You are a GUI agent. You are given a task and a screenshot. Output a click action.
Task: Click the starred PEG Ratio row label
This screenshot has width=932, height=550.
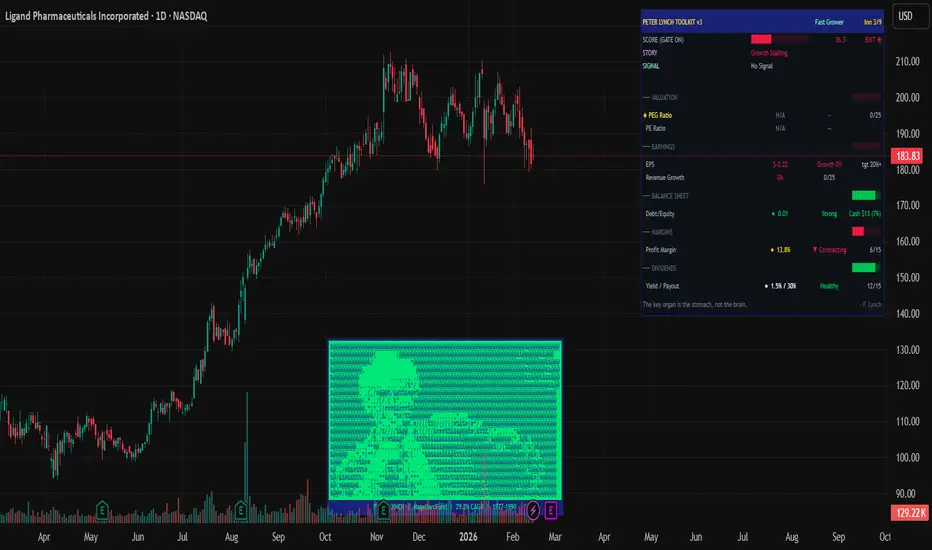pos(657,115)
